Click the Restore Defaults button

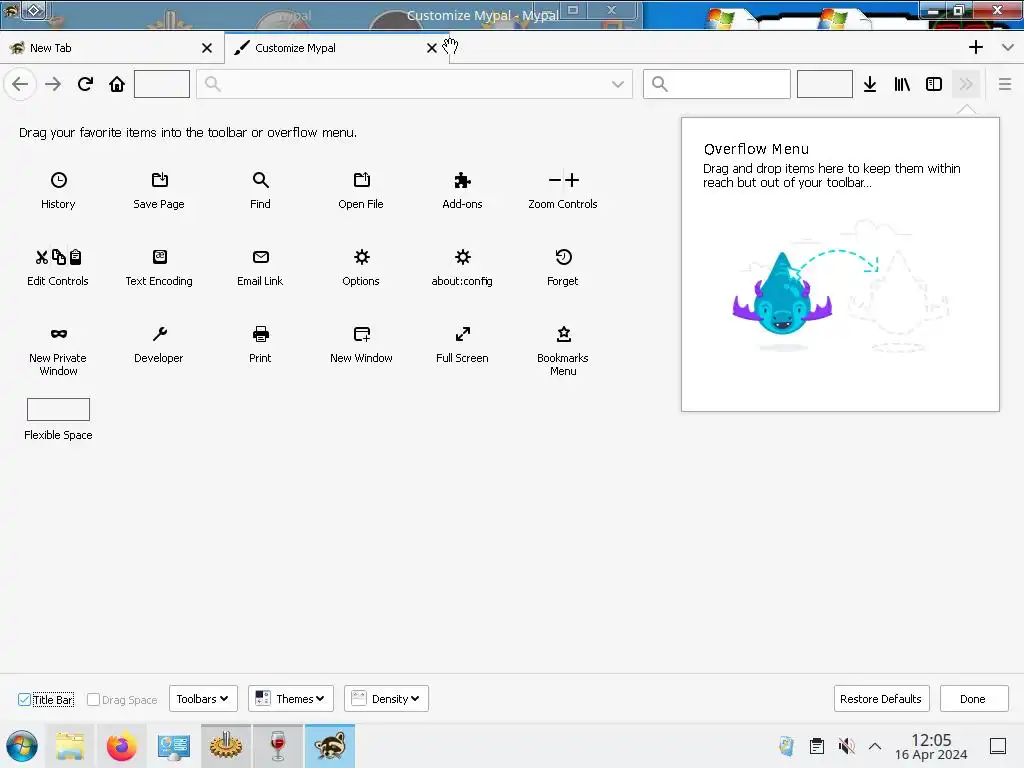pos(881,699)
